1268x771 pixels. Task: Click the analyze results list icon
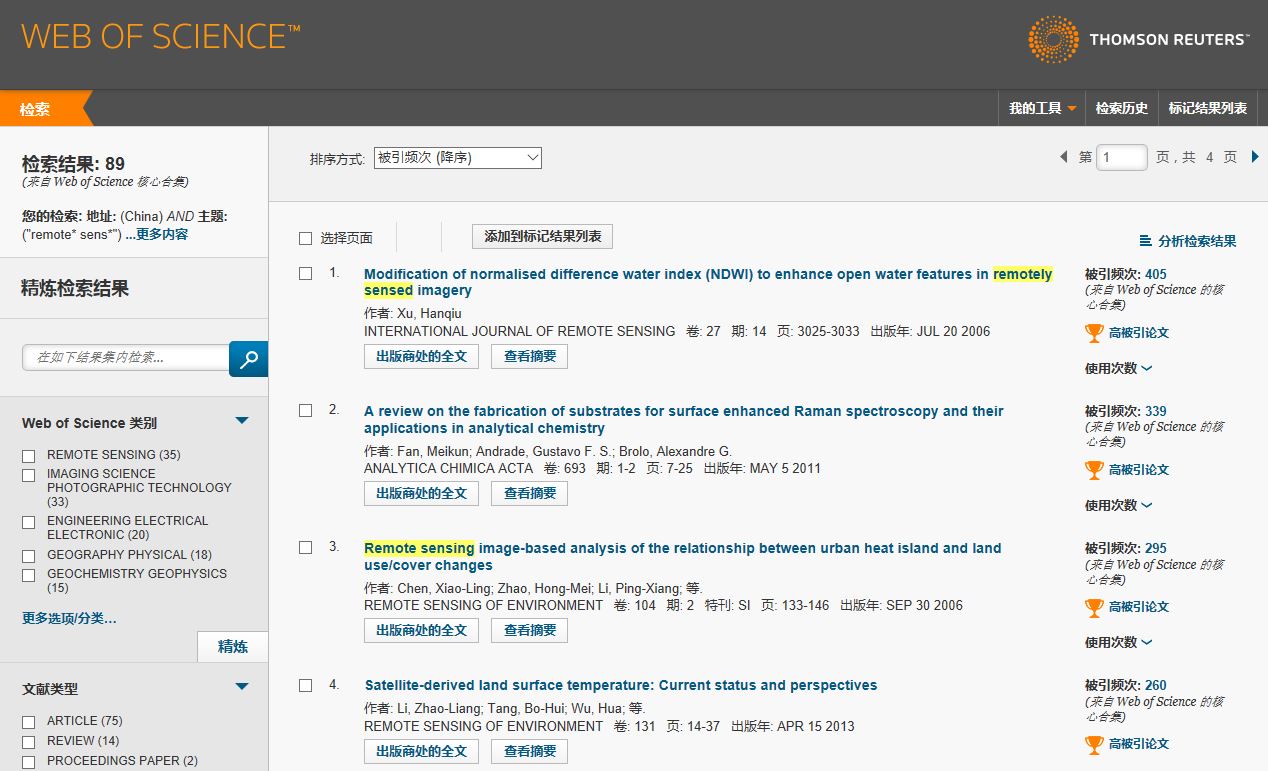(x=1146, y=241)
